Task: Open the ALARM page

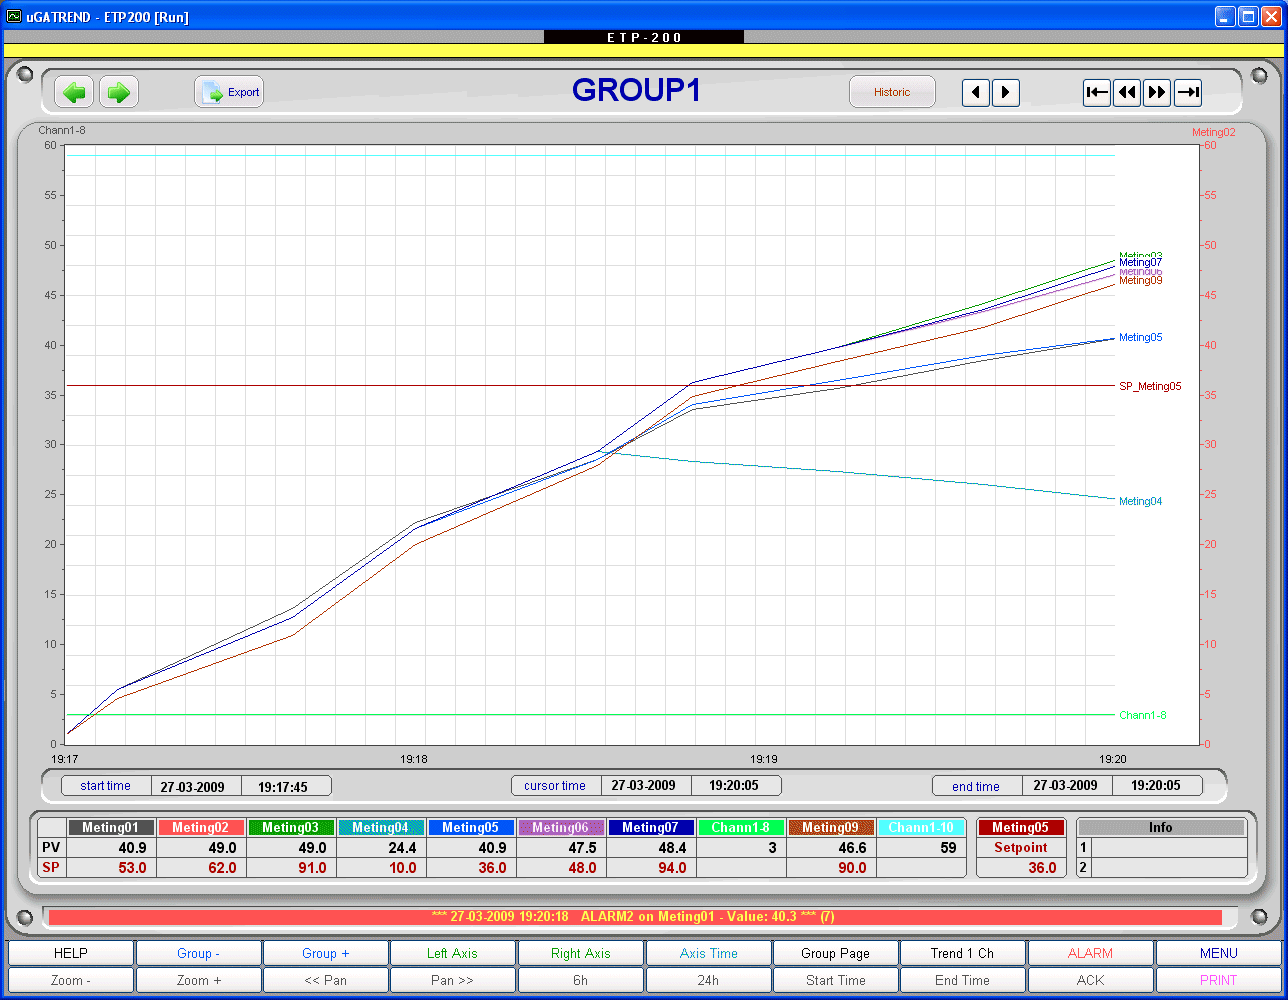Action: [1091, 953]
